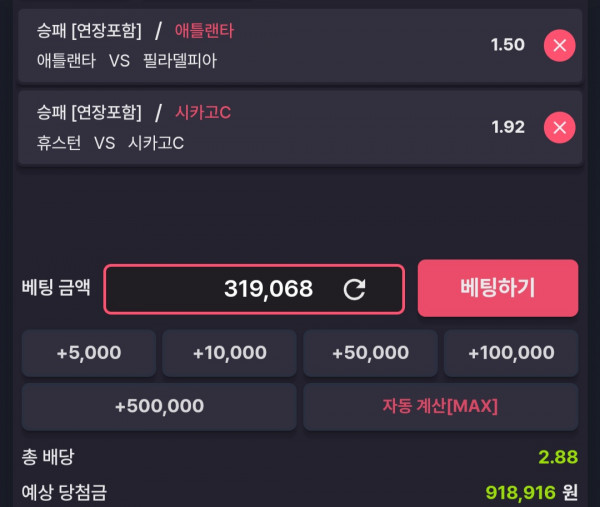The height and width of the screenshot is (507, 600).
Task: Select the 애틀랜타 VS 필라델피아 match row
Action: 300,46
